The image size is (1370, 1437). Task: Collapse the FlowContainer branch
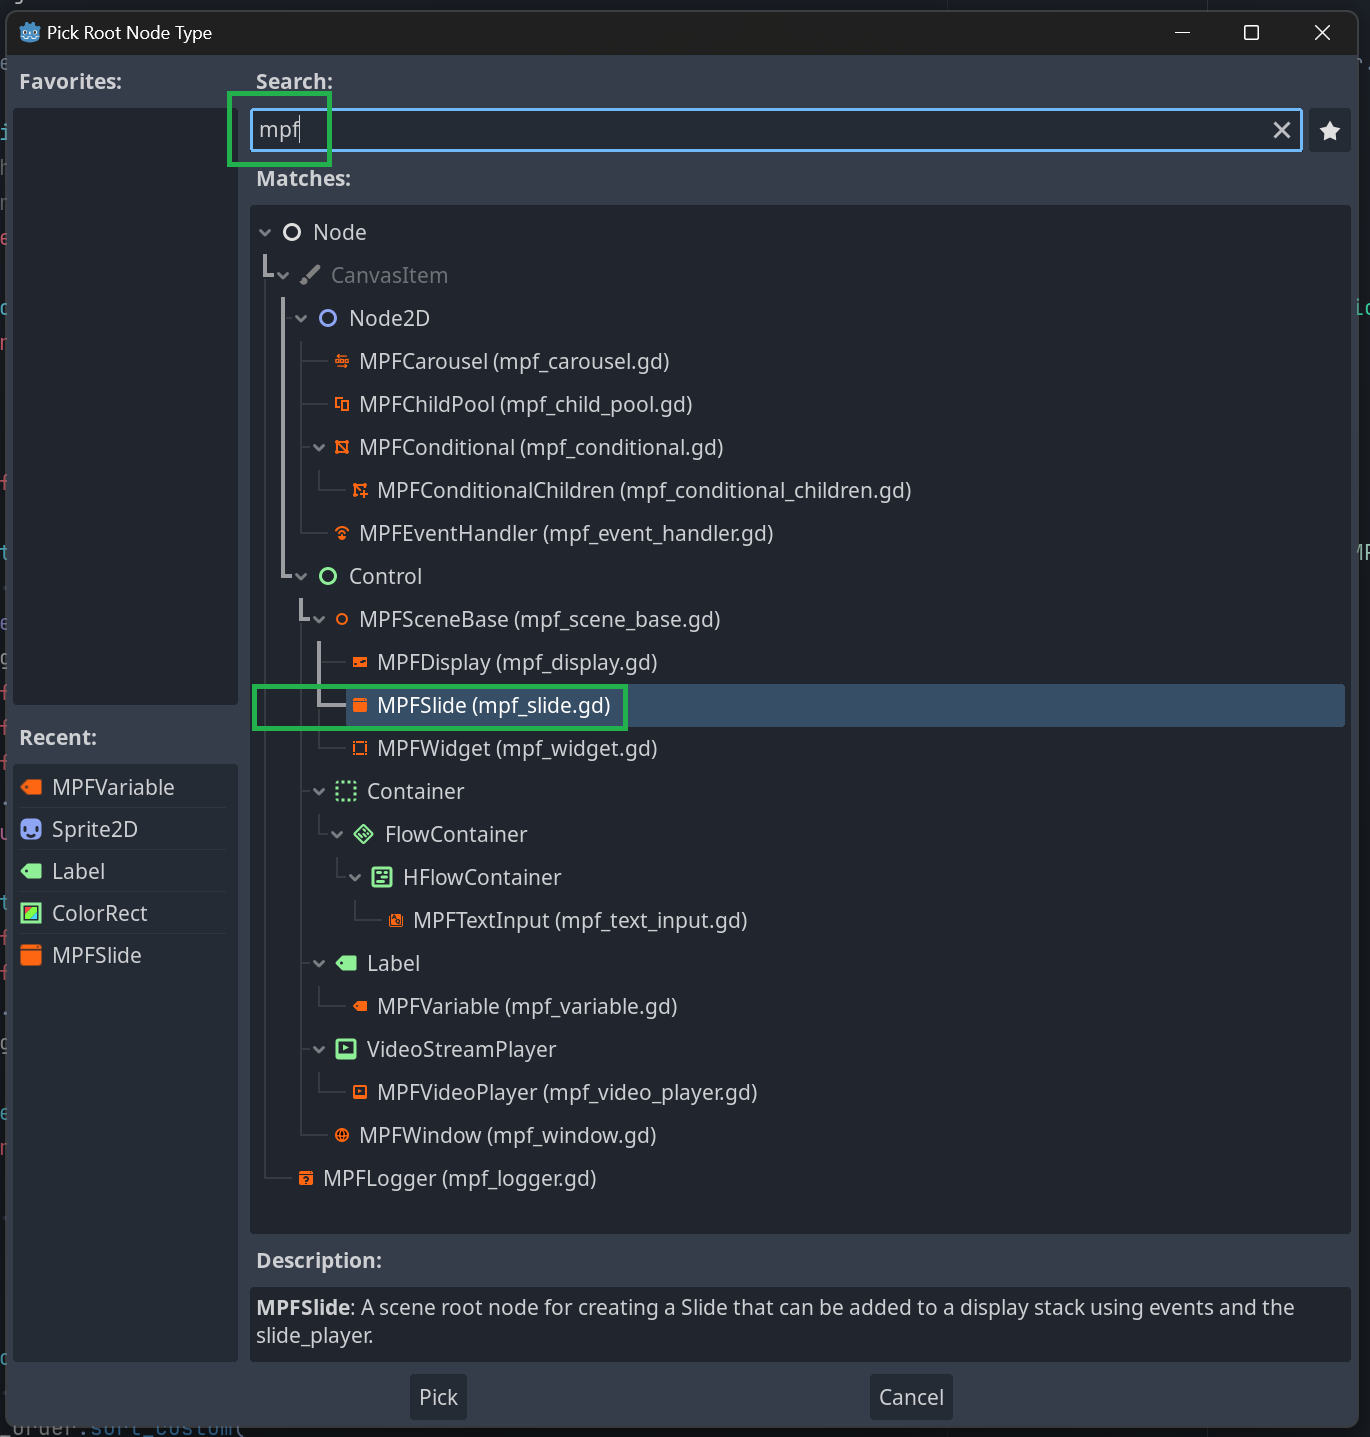tap(337, 835)
